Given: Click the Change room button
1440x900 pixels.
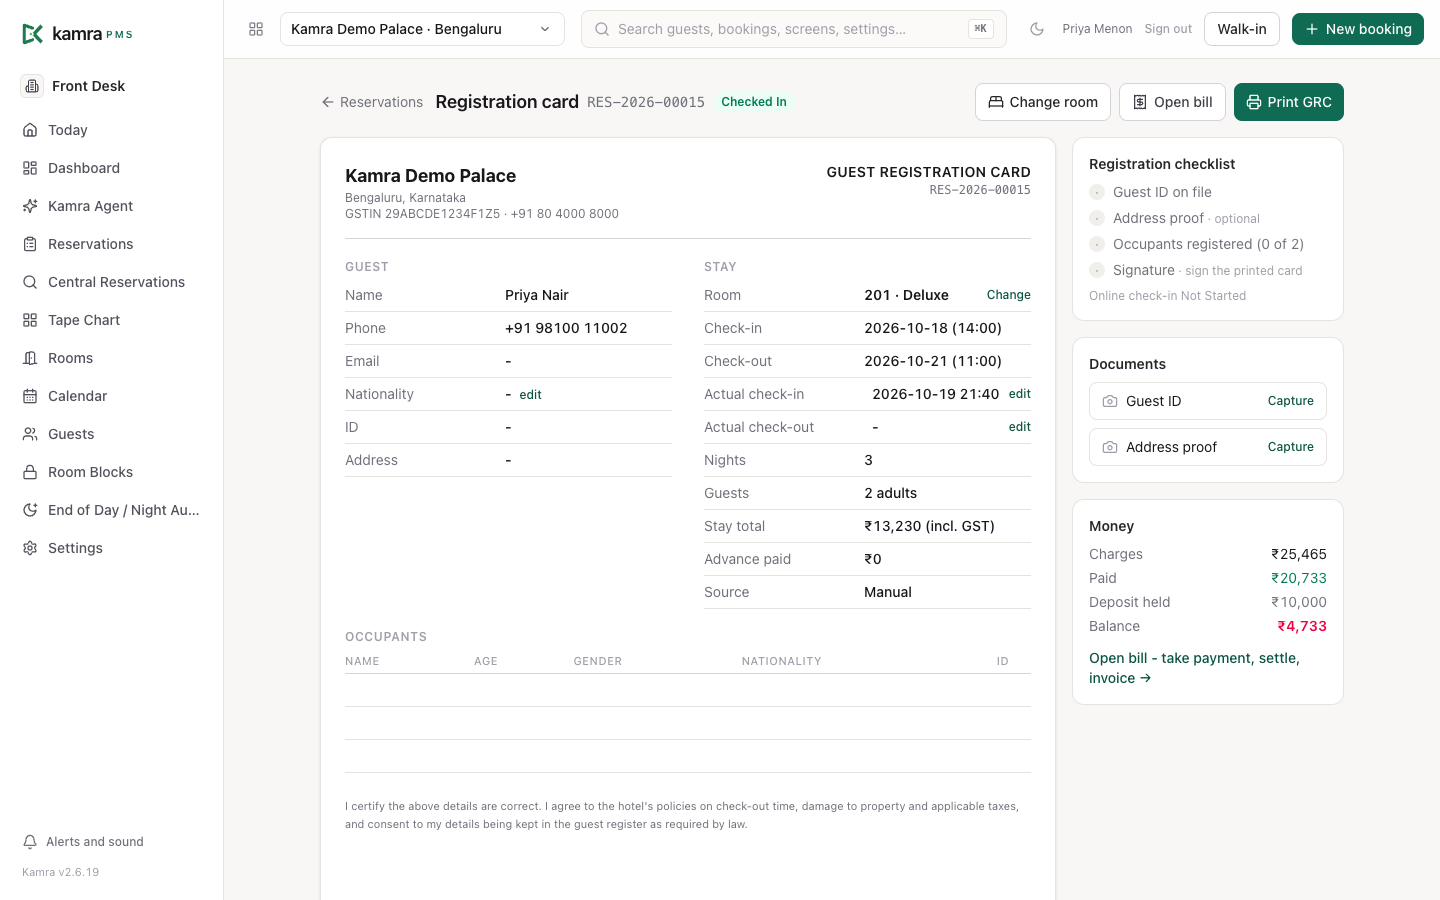Looking at the screenshot, I should (x=1043, y=102).
